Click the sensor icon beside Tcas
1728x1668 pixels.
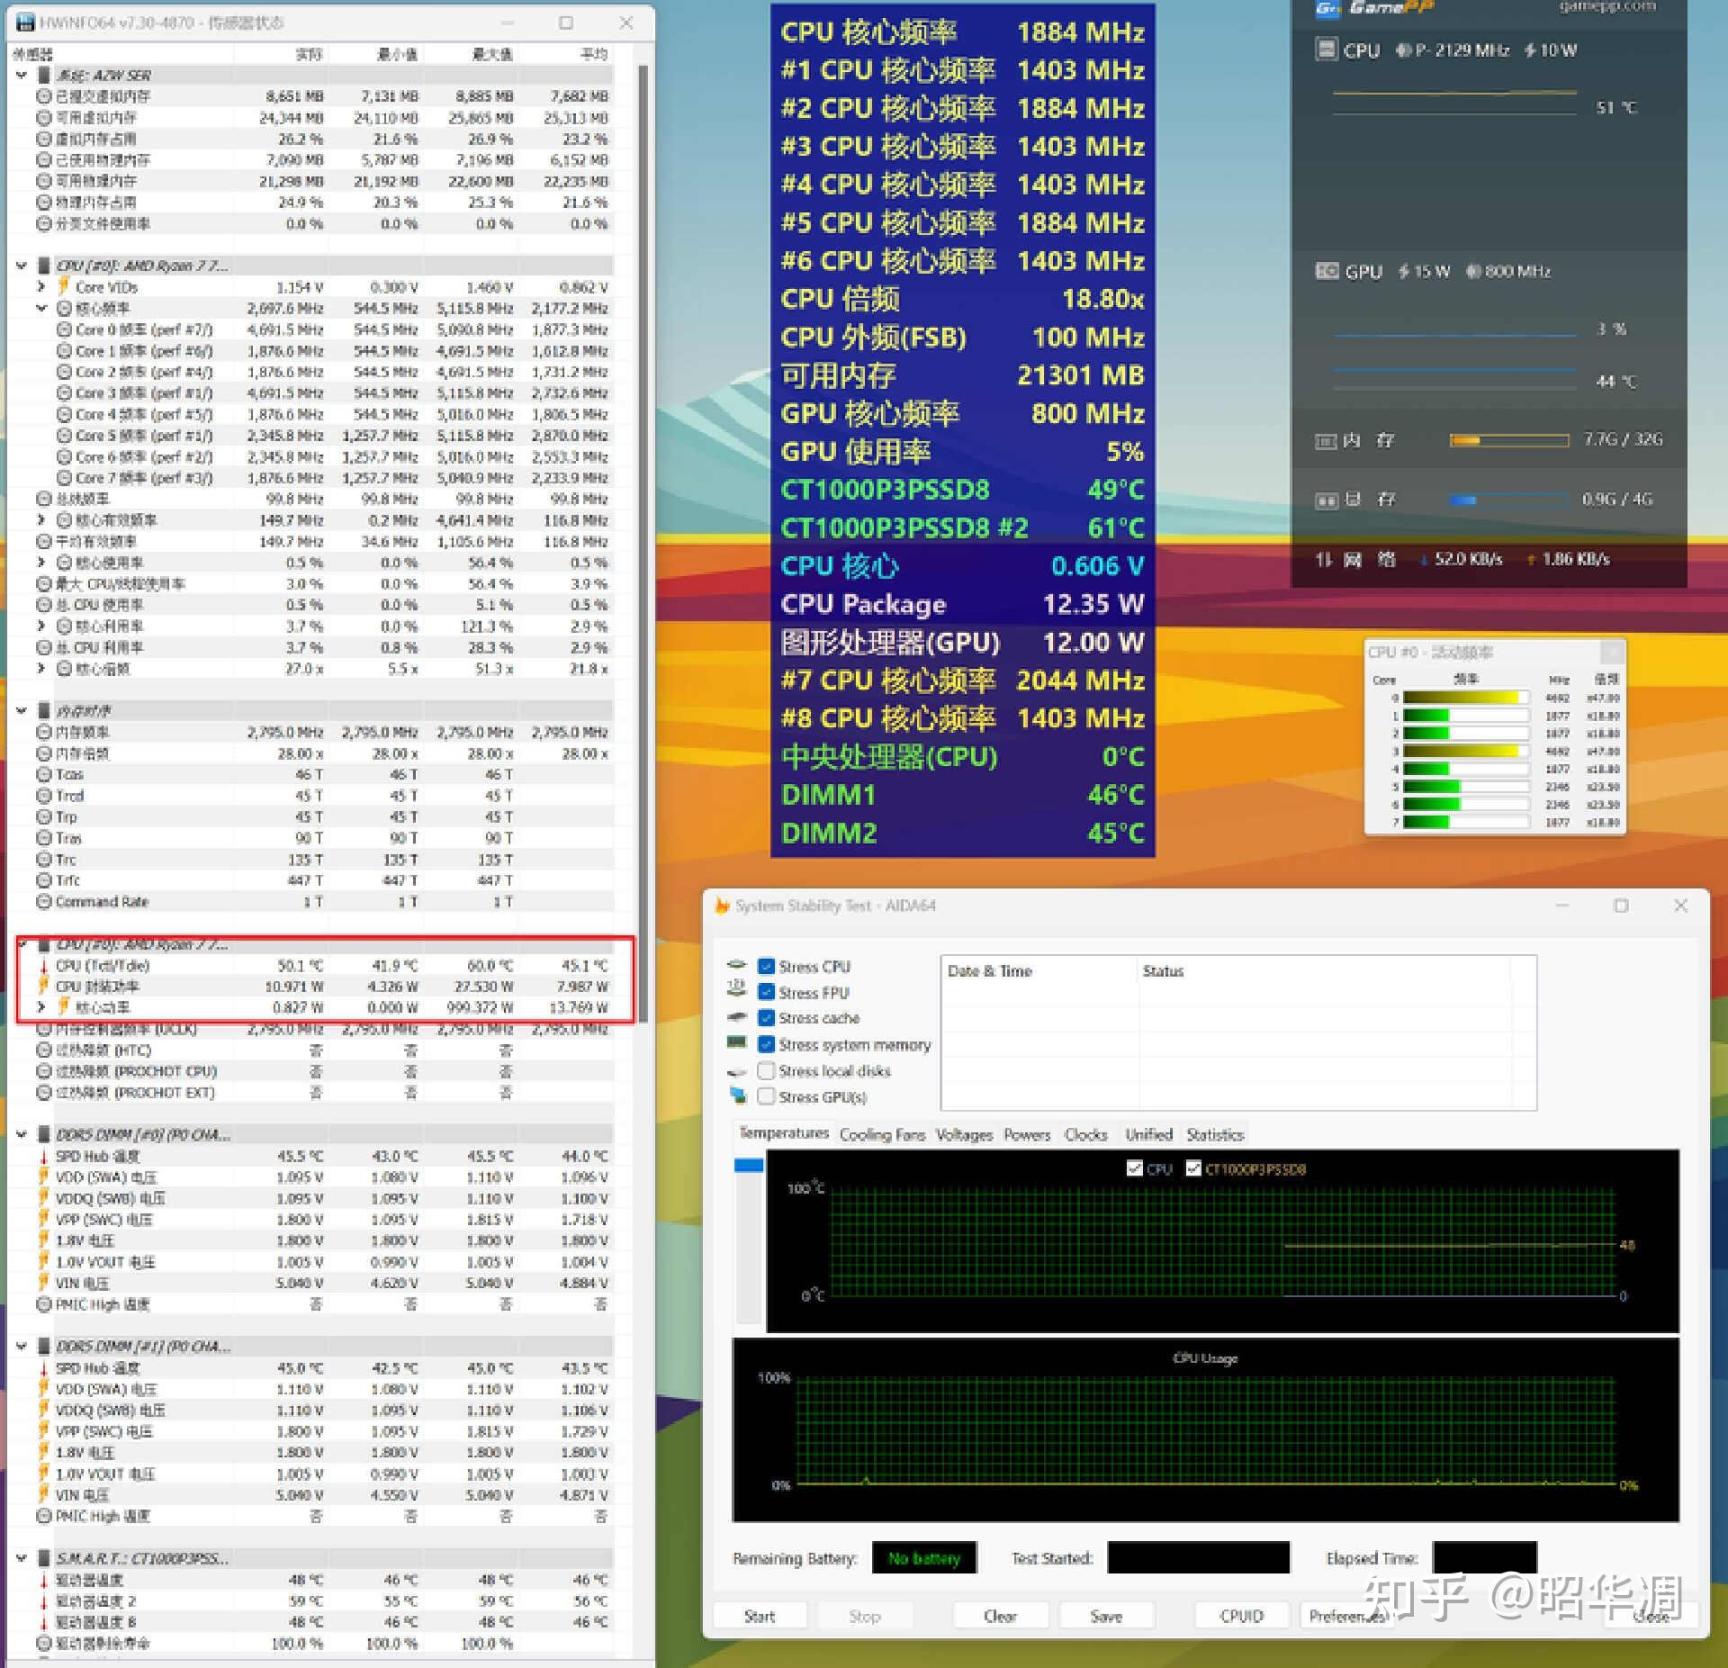pyautogui.click(x=44, y=774)
